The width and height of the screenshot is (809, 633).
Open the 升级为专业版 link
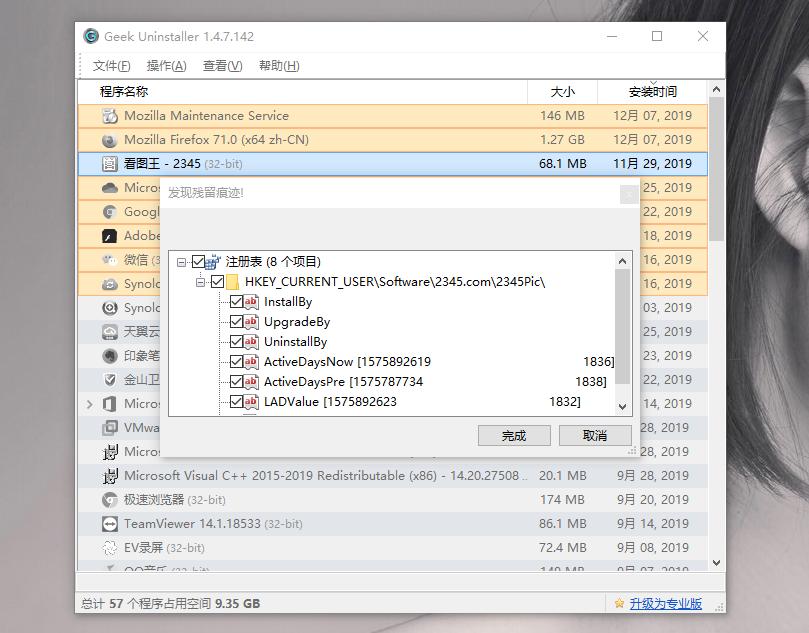666,604
